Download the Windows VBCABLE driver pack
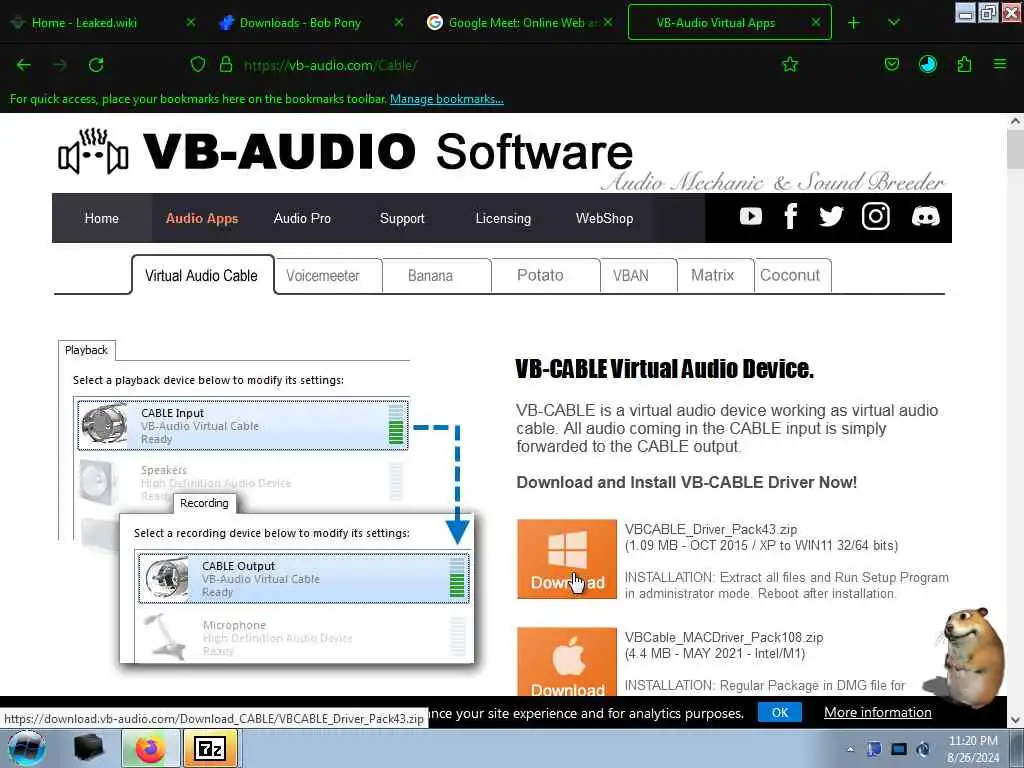1024x768 pixels. (x=567, y=559)
